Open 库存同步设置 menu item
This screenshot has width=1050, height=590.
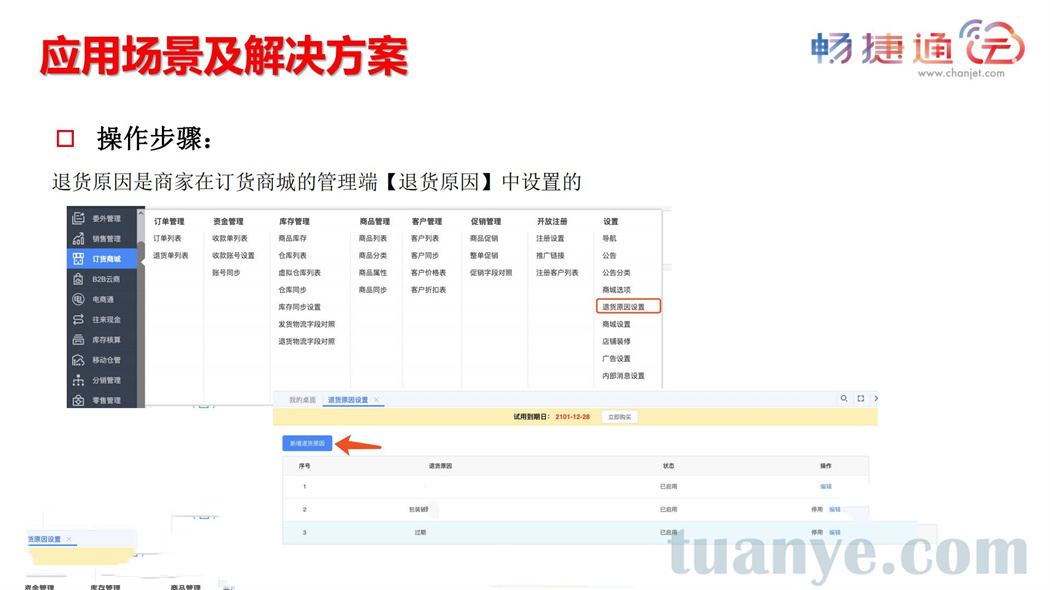point(299,307)
